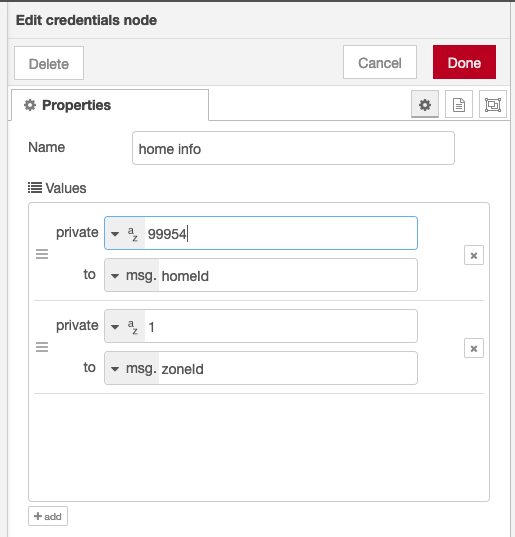Remove the homeId value row
Image resolution: width=515 pixels, height=537 pixels.
pyautogui.click(x=474, y=255)
